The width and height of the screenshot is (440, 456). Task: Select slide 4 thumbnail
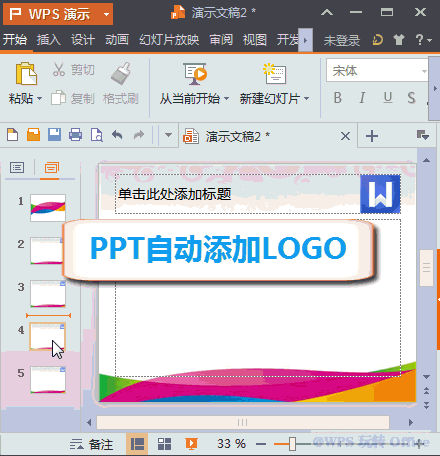pos(47,336)
